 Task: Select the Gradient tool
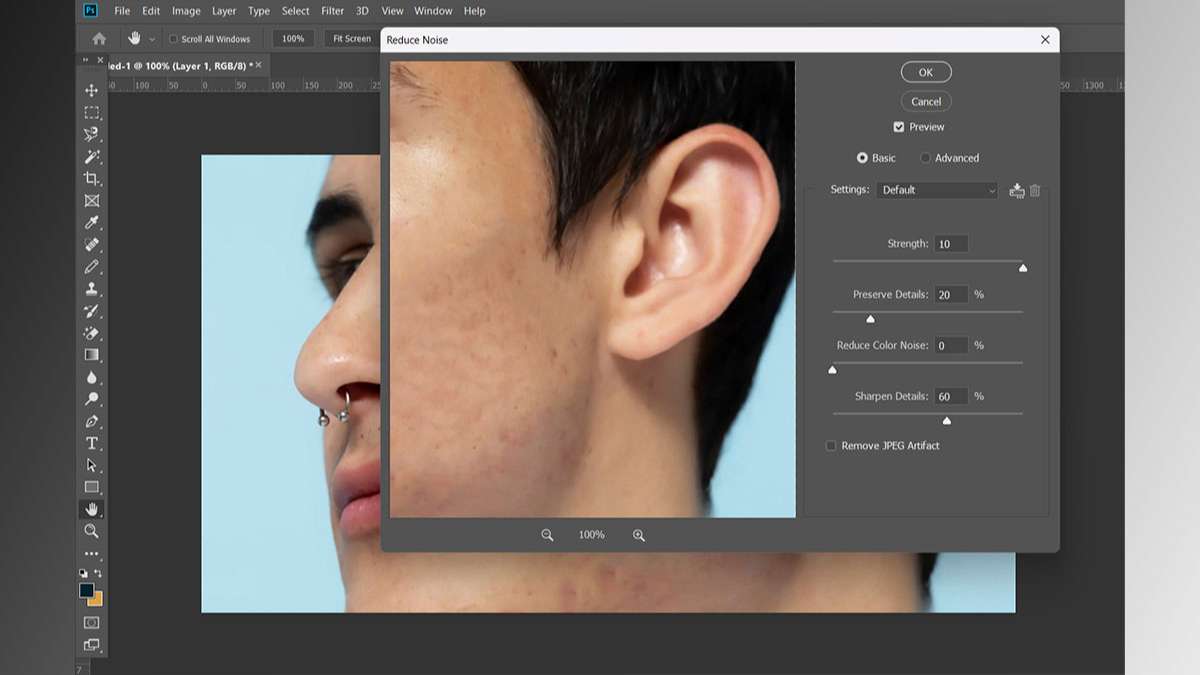coord(92,355)
